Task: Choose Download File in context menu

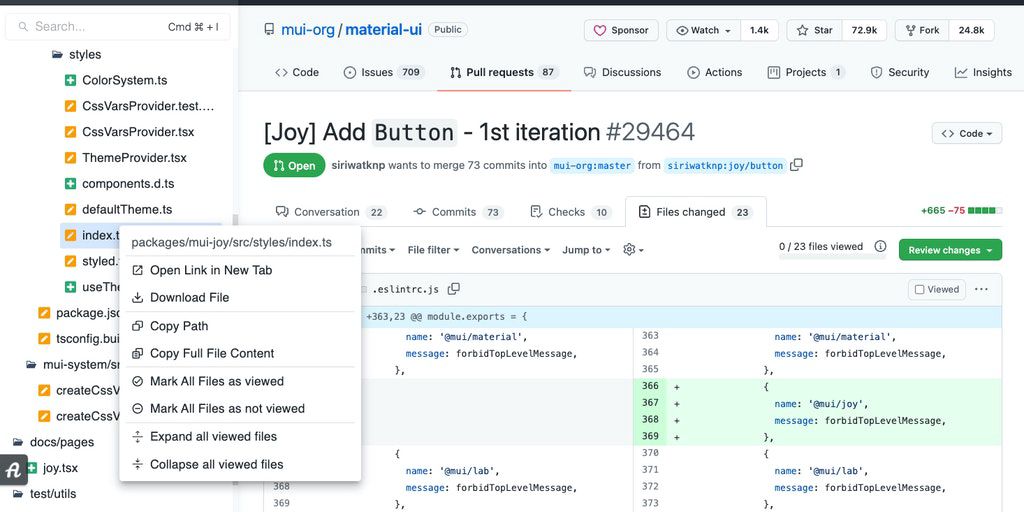Action: [x=189, y=297]
